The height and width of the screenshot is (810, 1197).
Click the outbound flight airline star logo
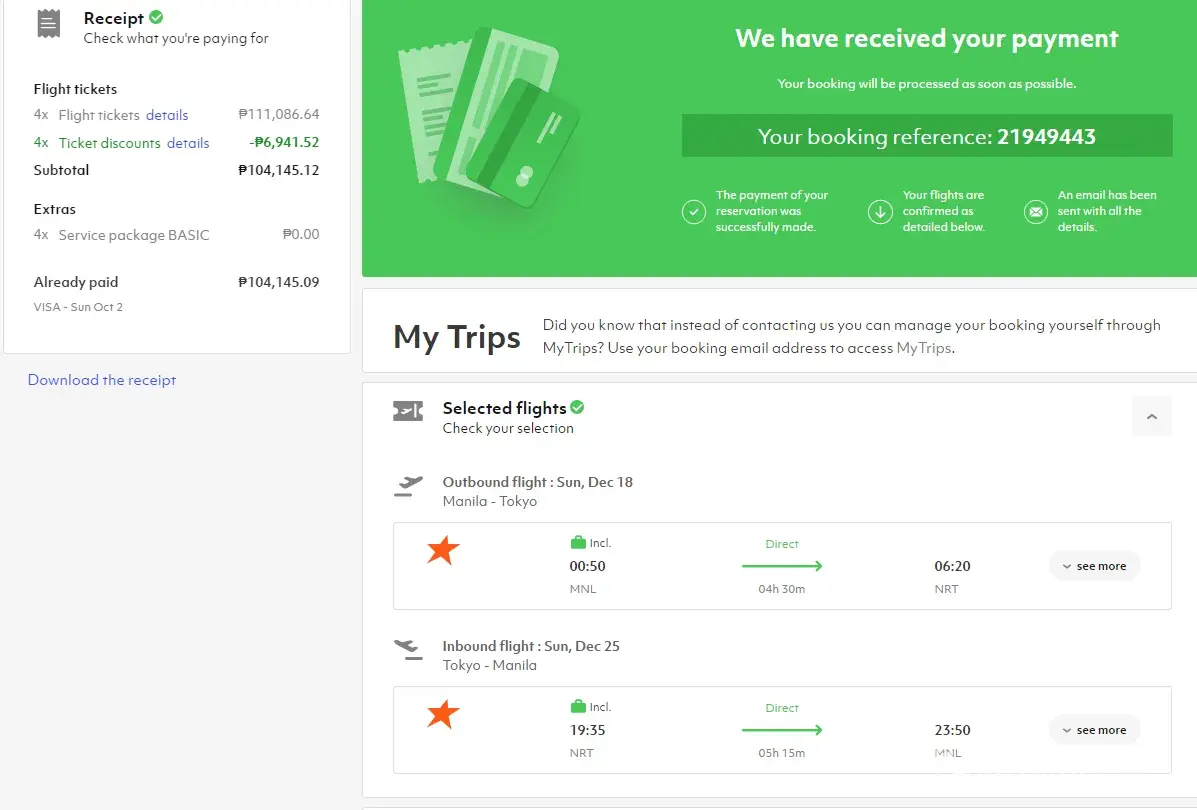[443, 550]
